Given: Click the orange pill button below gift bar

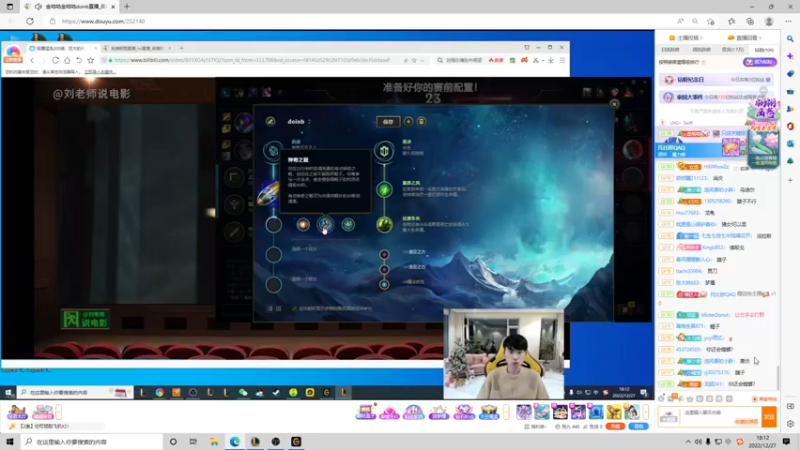Looking at the screenshot, I should [x=615, y=426].
